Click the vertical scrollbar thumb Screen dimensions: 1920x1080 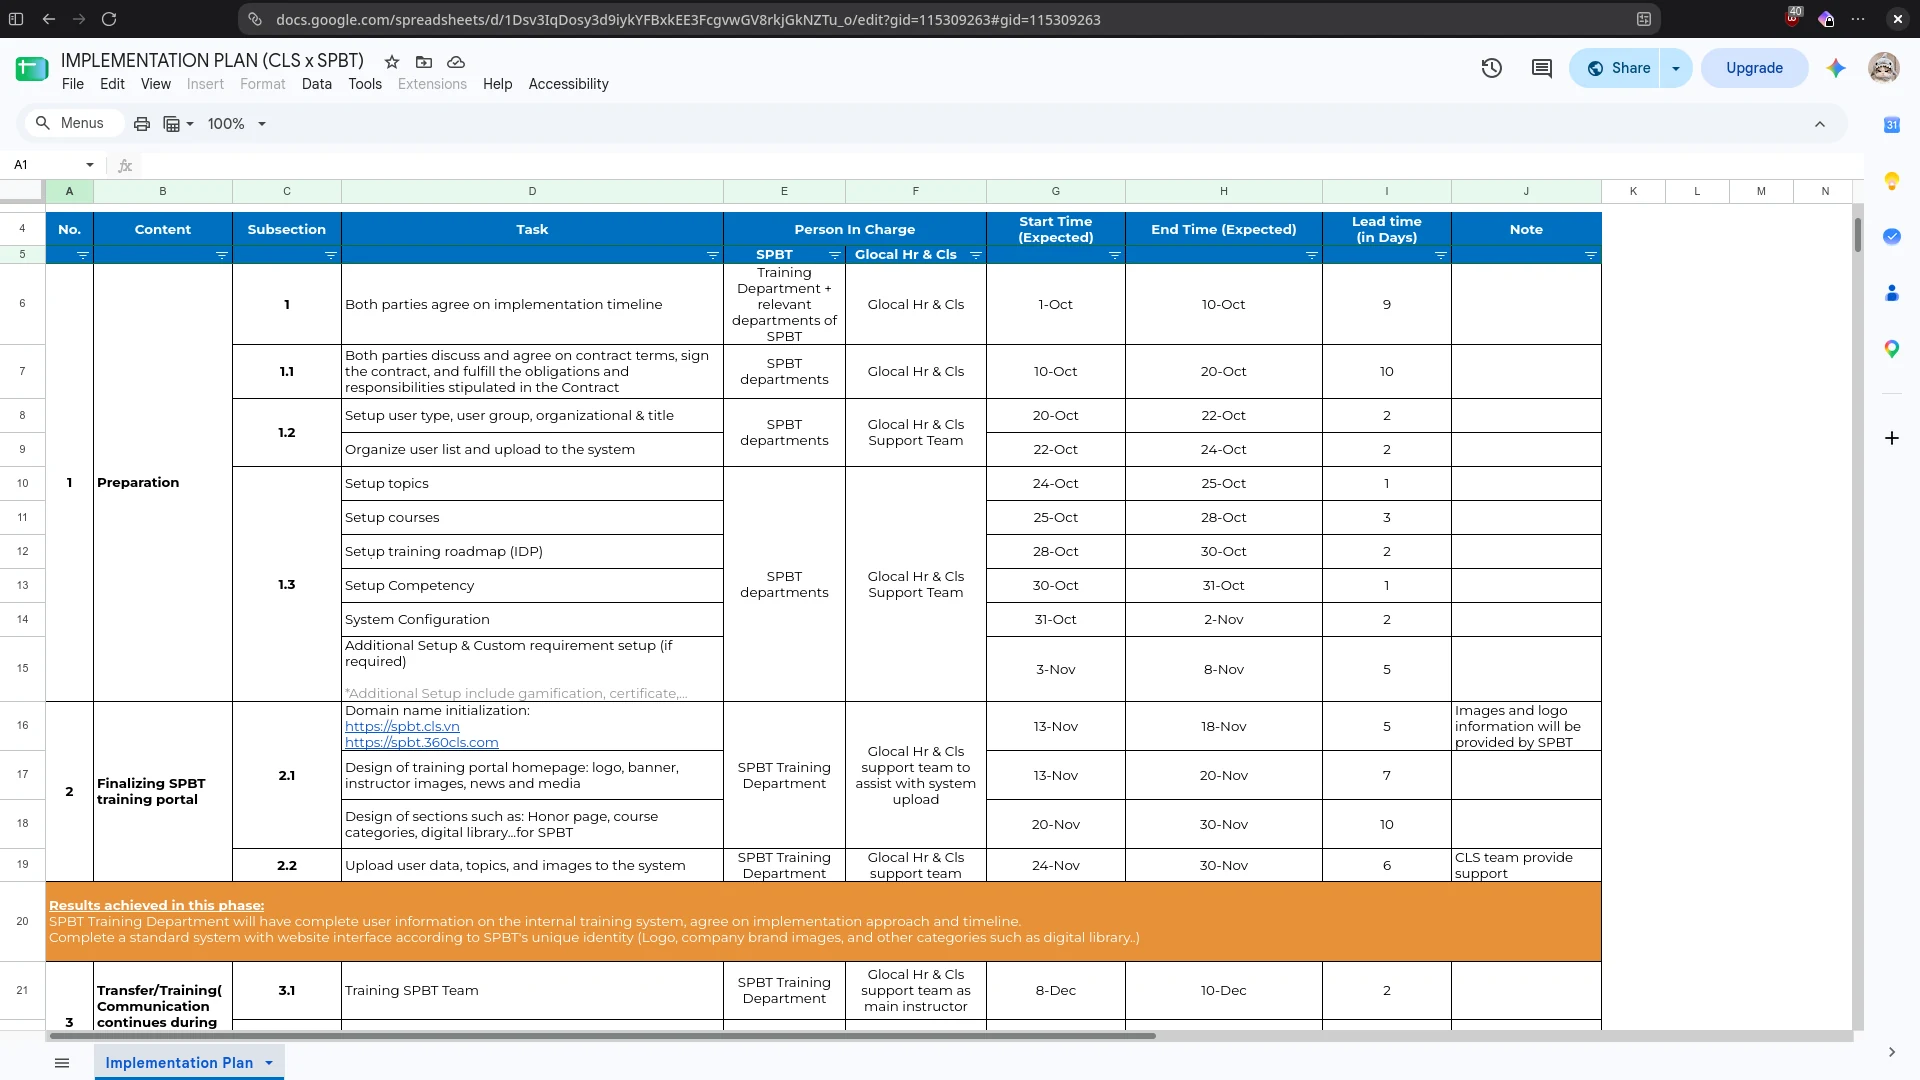(1857, 235)
